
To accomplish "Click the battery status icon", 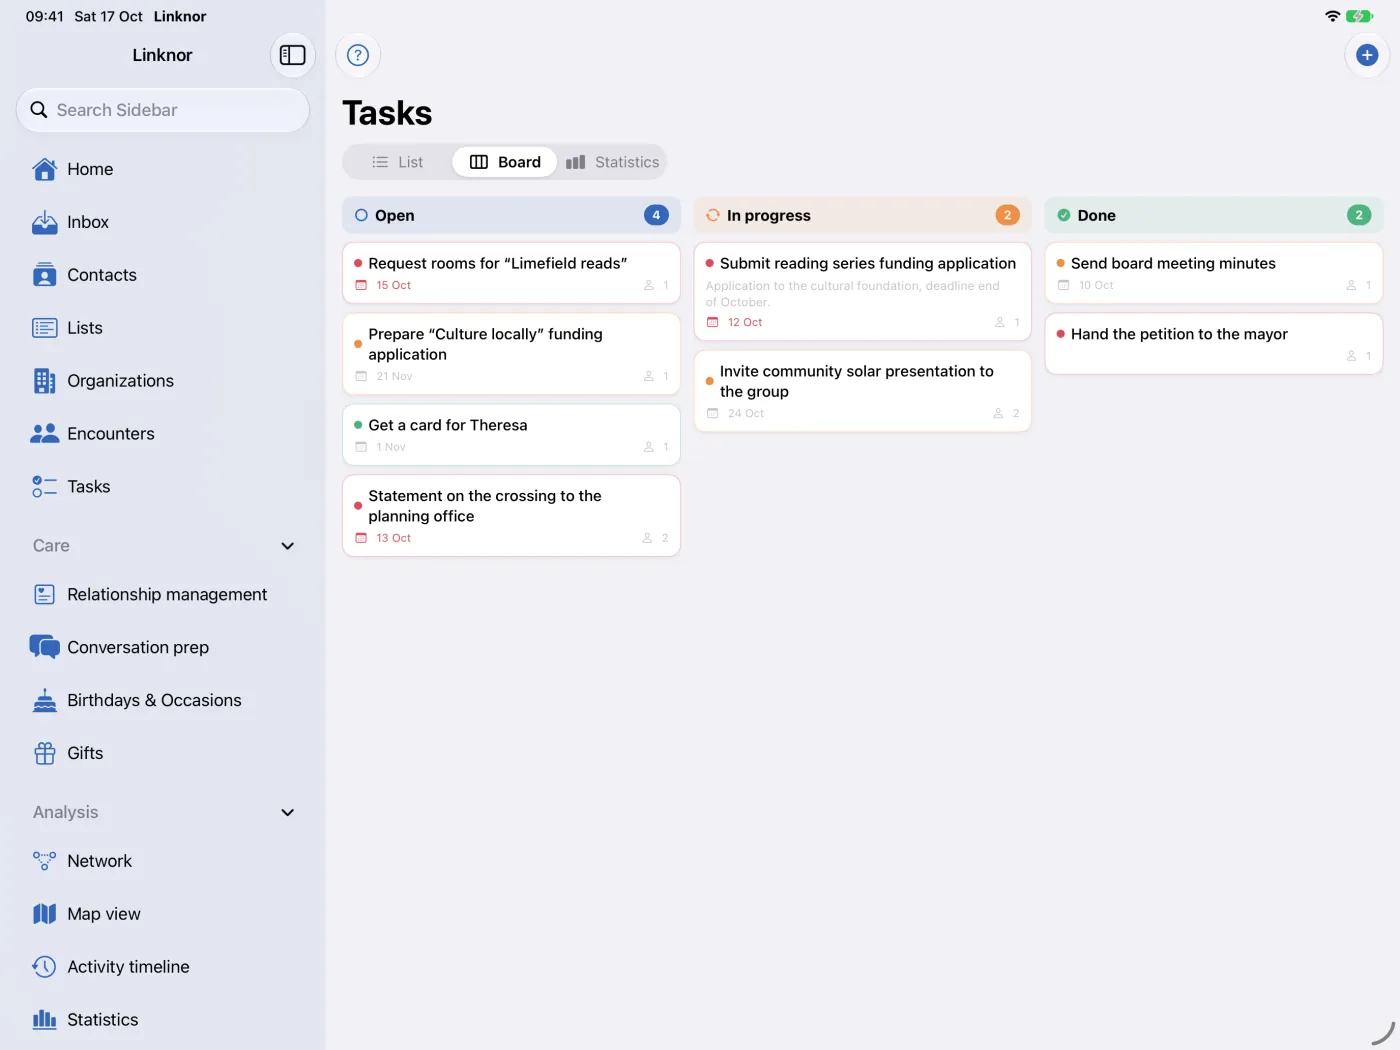I will point(1360,16).
